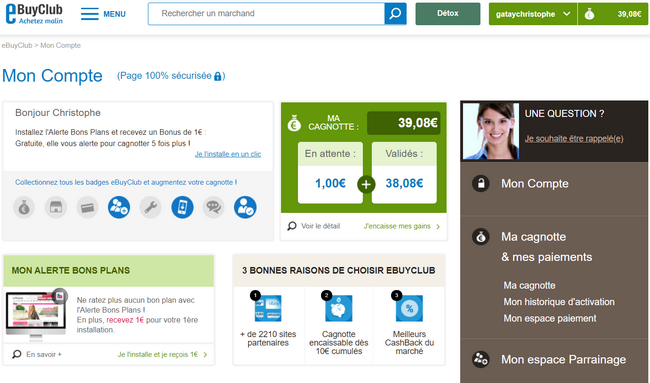Click 'MON ALERTE BONS PLANS' header
650x383 pixels.
click(x=109, y=271)
